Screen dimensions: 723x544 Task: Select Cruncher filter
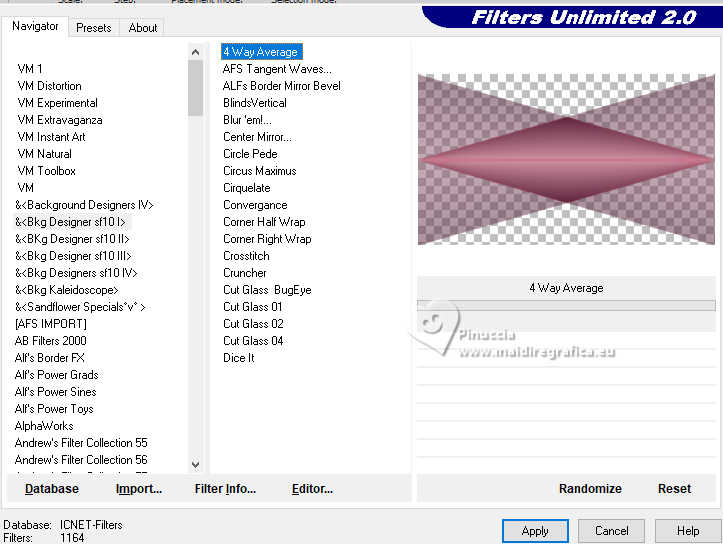click(x=244, y=273)
